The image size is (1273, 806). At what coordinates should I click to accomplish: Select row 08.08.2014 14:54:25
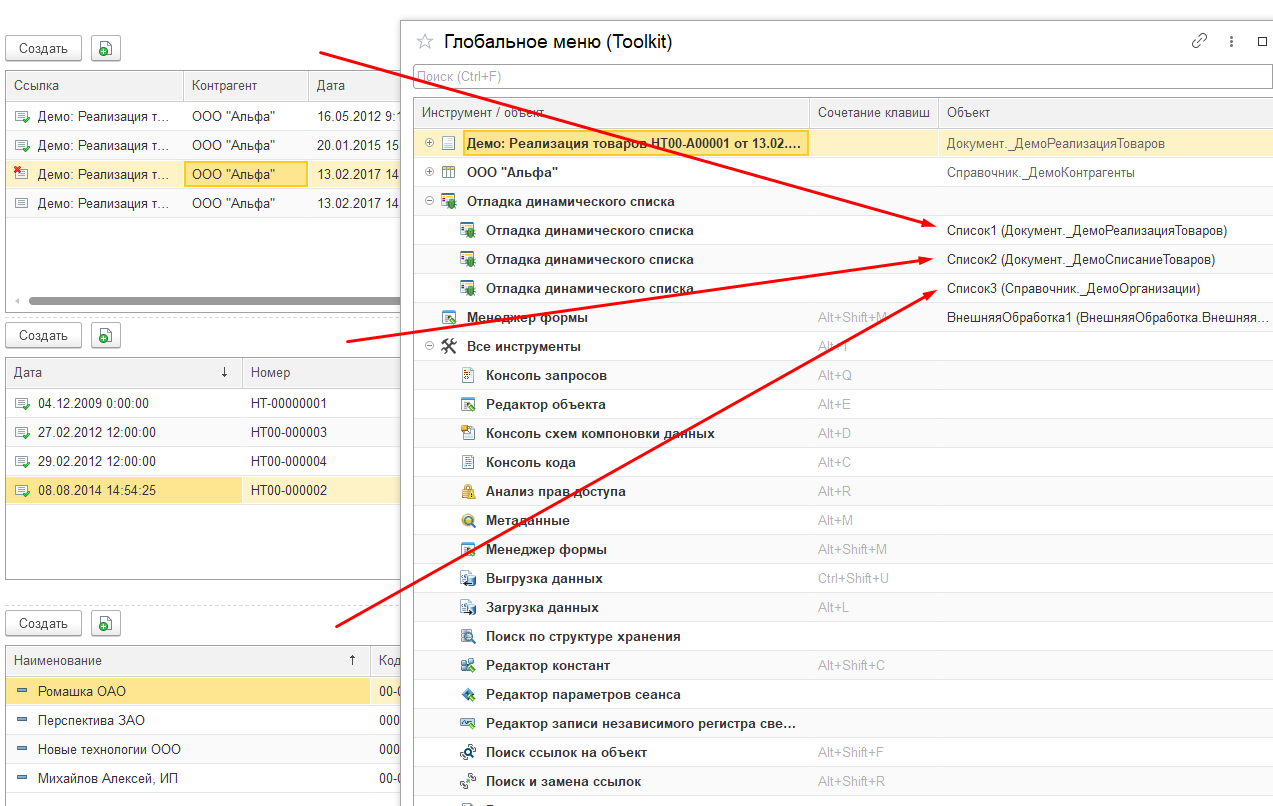tap(203, 490)
